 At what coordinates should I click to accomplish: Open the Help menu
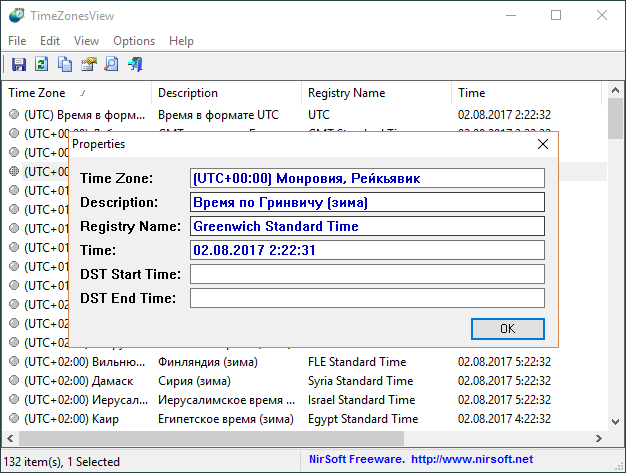[x=181, y=41]
